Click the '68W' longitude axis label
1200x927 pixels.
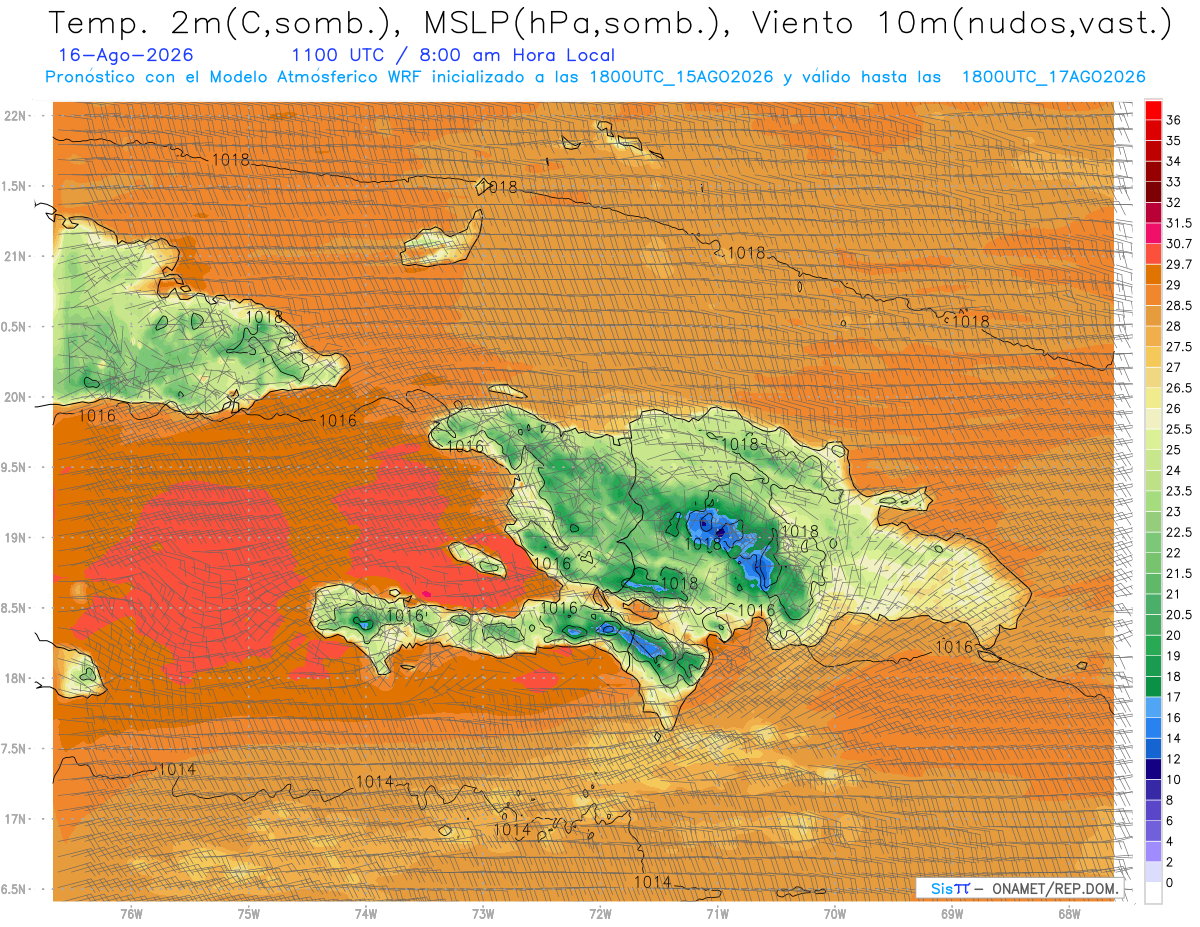tap(1069, 913)
